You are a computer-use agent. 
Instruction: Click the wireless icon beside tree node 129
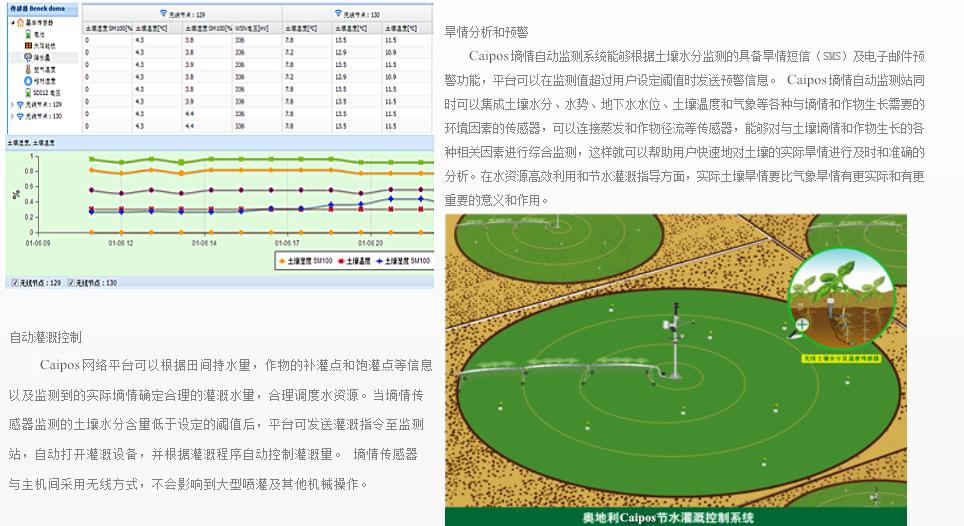[x=20, y=104]
